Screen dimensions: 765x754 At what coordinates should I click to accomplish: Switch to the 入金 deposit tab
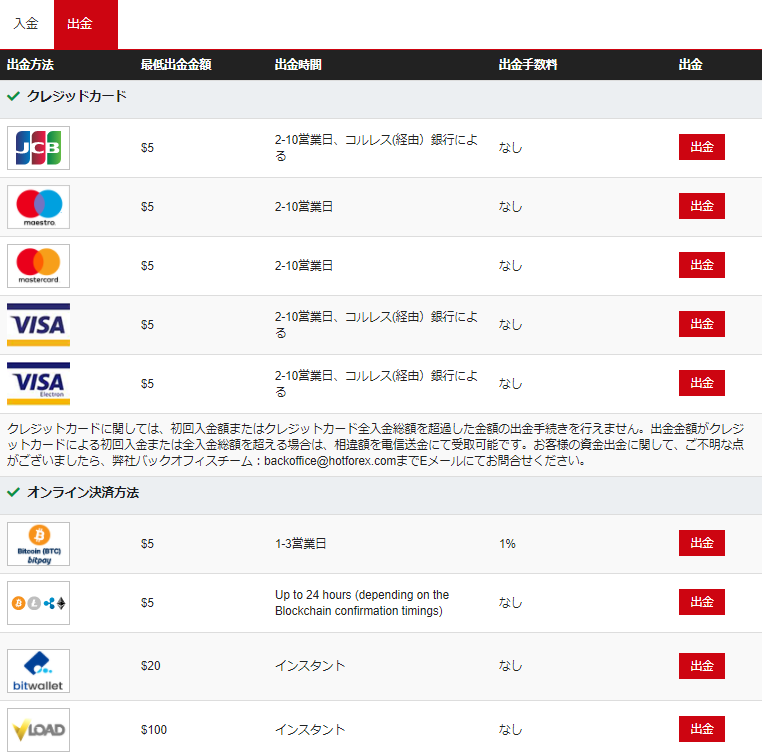click(x=26, y=23)
